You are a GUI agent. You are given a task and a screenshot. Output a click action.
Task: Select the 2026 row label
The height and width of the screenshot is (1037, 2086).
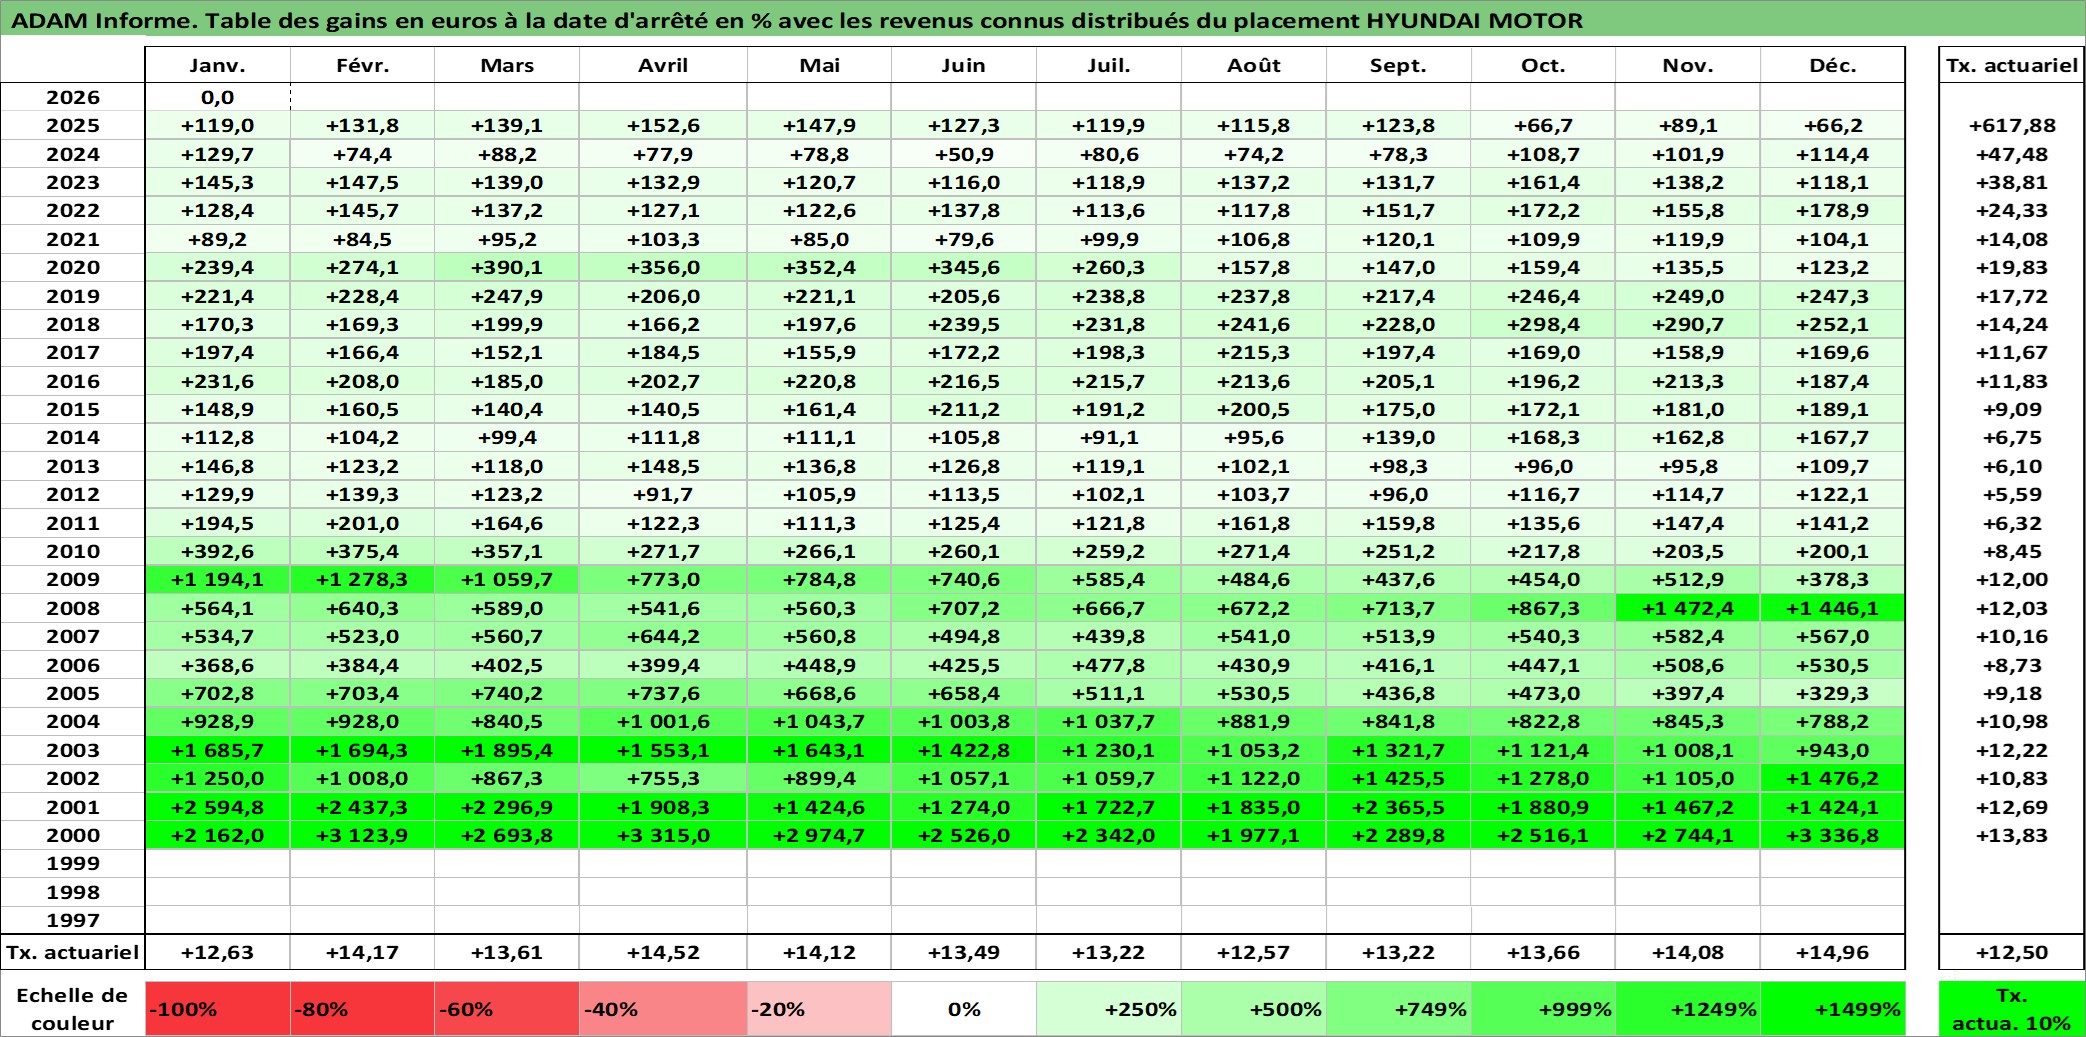click(73, 97)
